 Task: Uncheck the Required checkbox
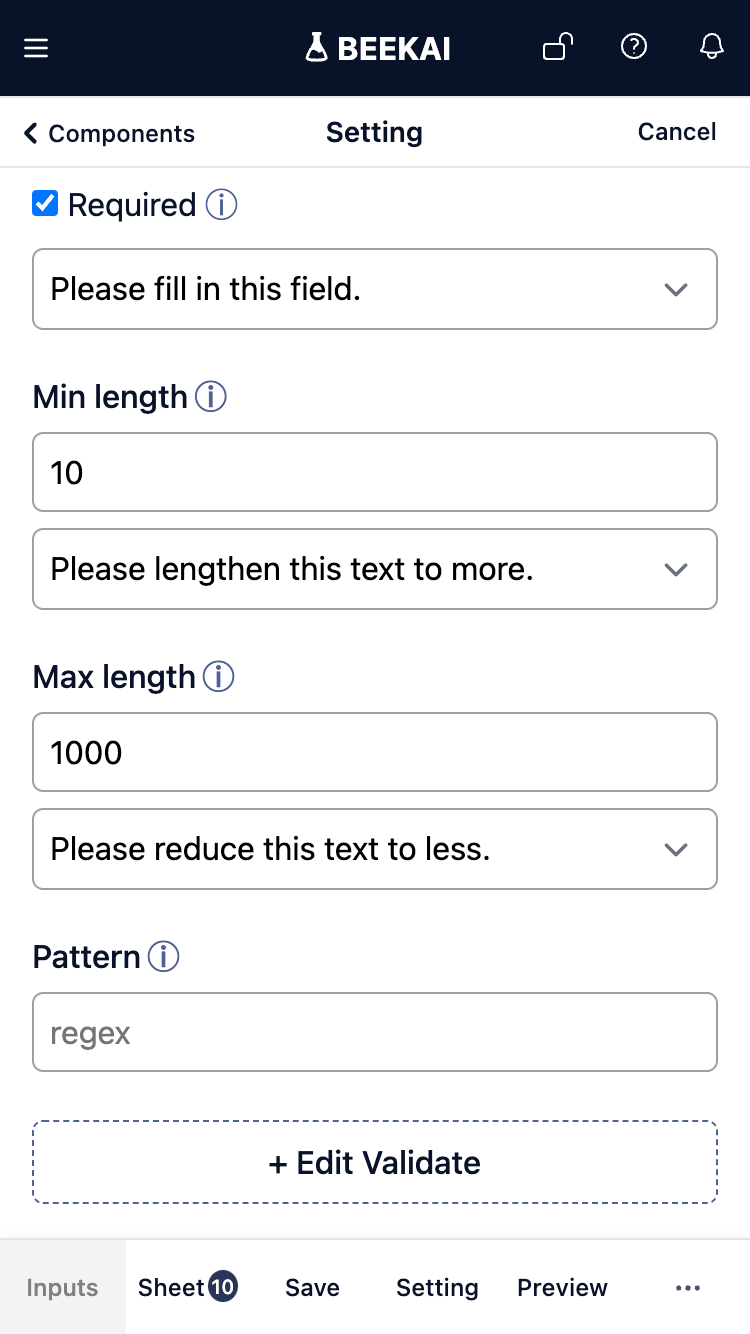(45, 204)
